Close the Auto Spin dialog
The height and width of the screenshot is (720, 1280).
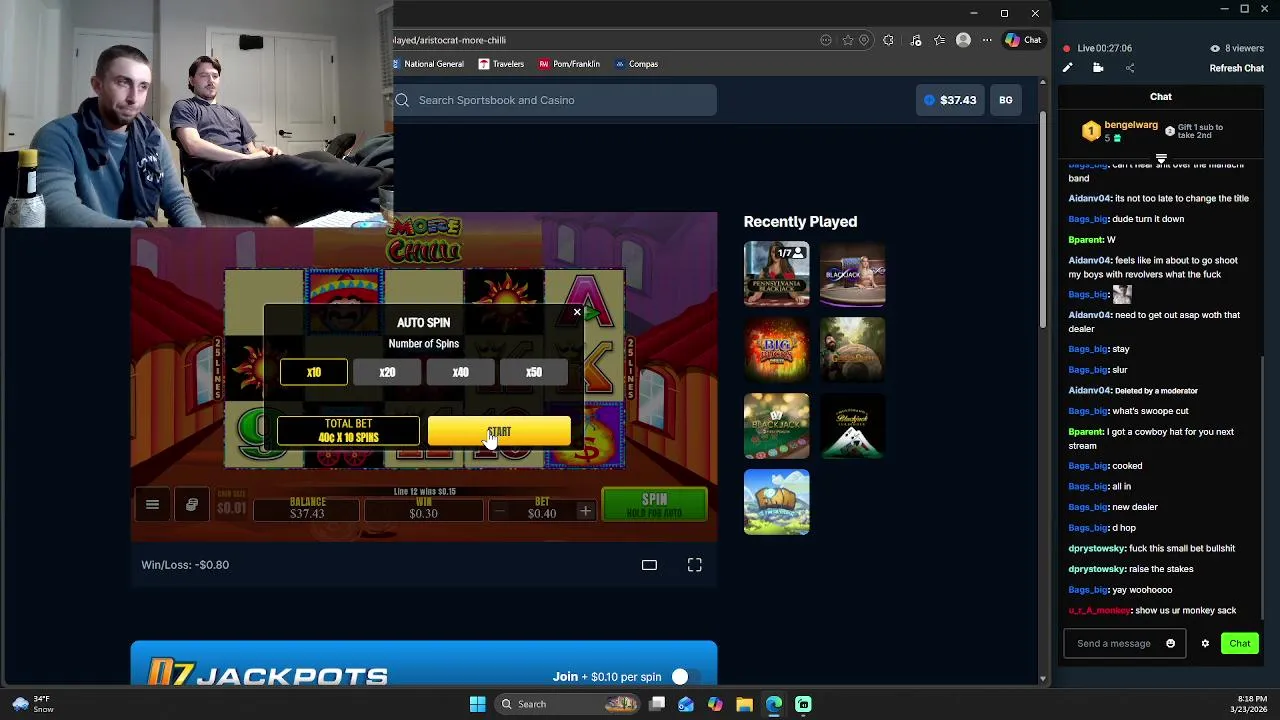[577, 312]
